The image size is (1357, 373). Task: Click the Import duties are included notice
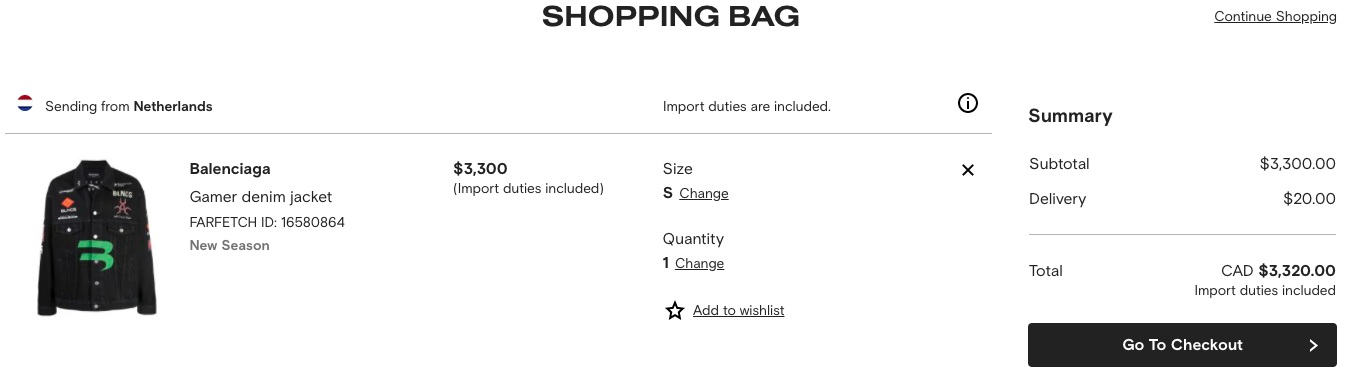[747, 106]
